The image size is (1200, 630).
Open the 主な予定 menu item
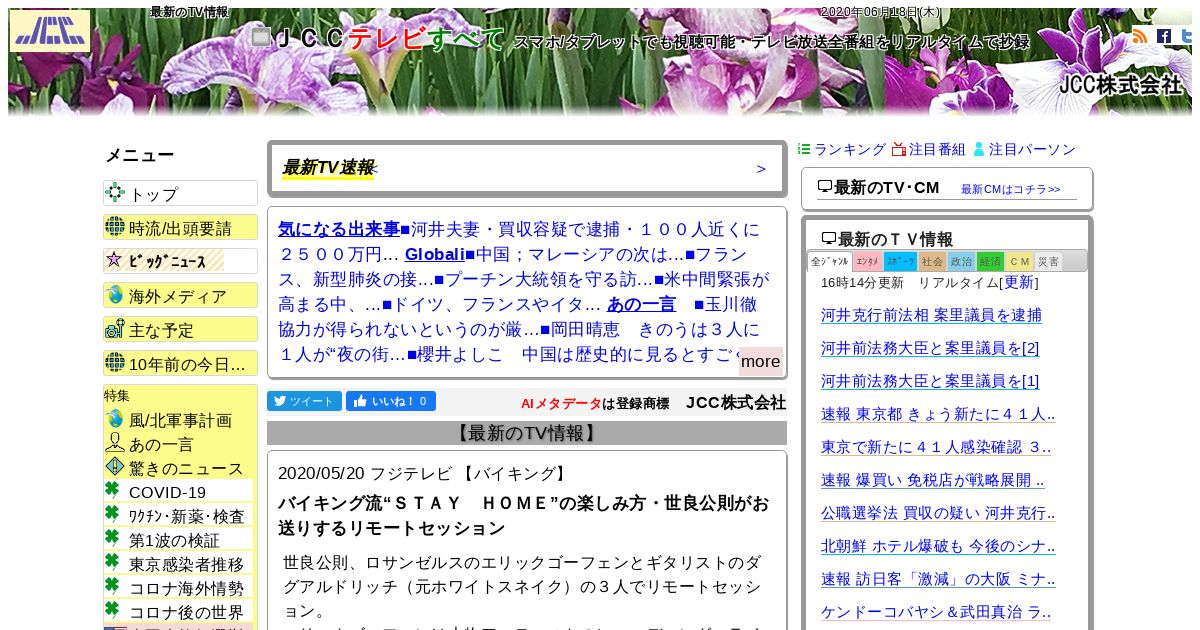coord(180,329)
